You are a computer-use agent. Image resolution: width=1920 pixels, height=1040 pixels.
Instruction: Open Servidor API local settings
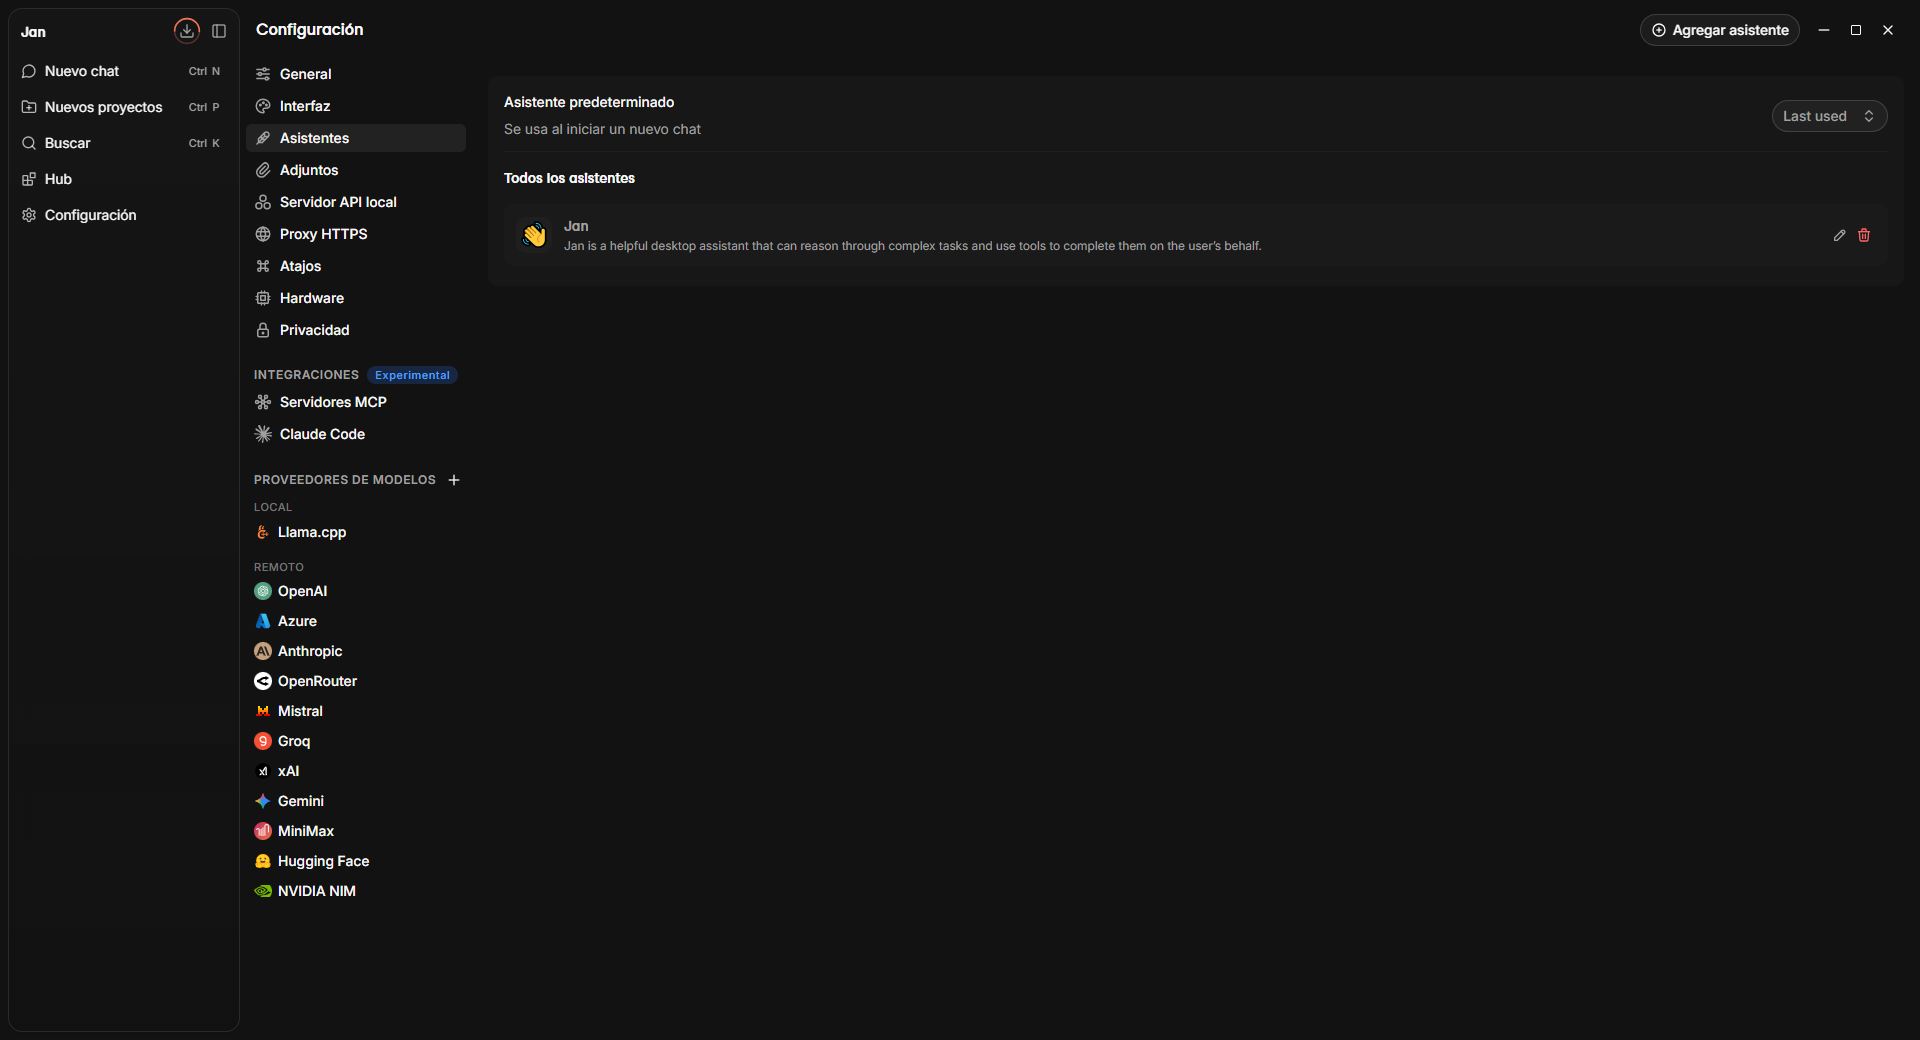point(356,202)
